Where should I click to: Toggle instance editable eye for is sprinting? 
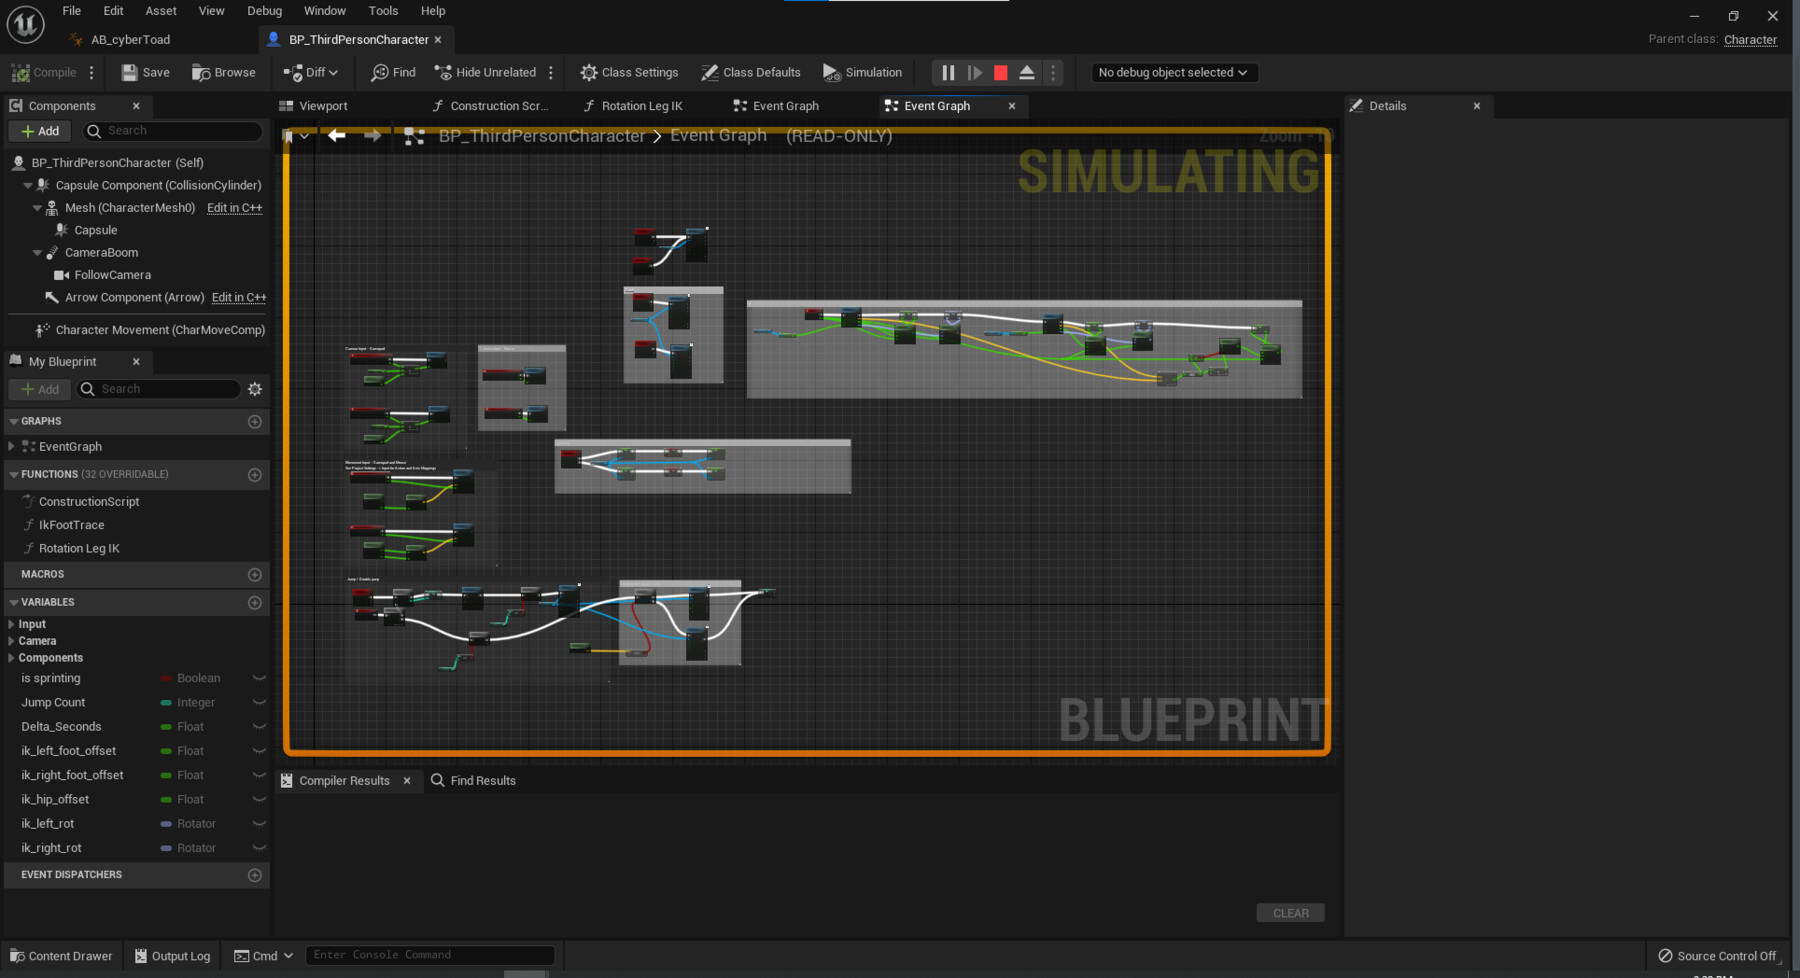[259, 677]
